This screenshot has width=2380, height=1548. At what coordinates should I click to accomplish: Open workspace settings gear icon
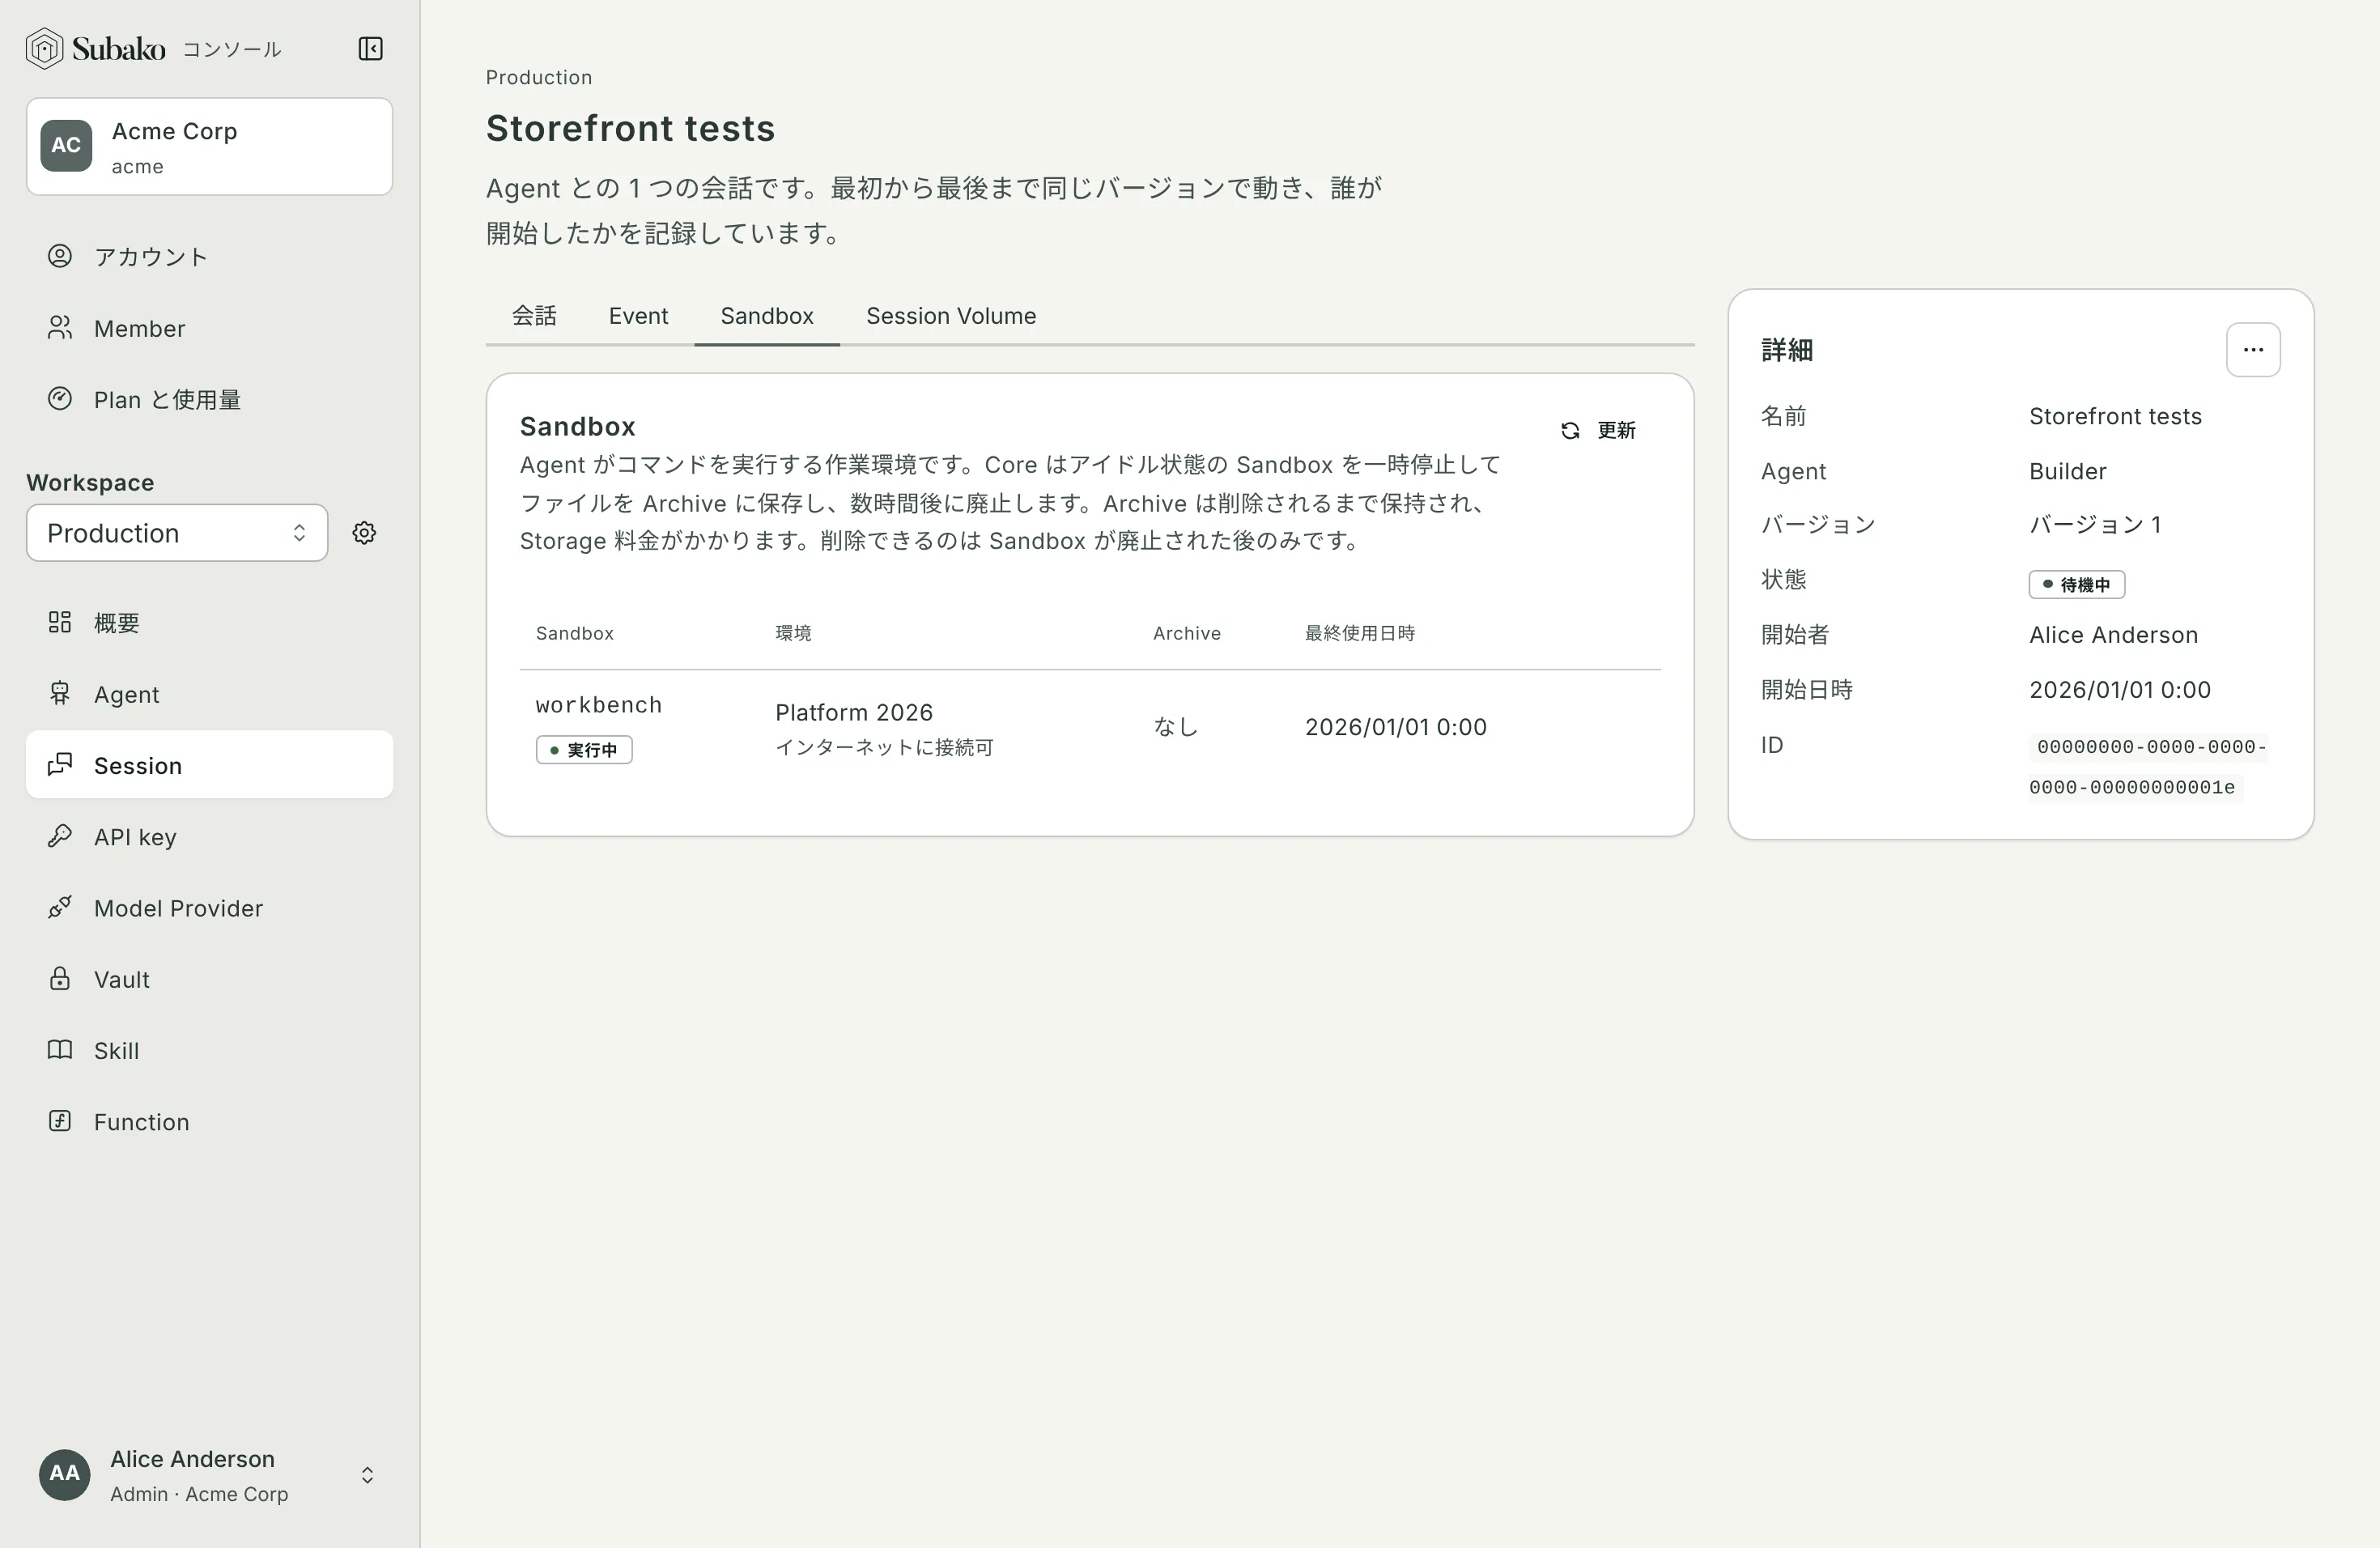click(364, 533)
